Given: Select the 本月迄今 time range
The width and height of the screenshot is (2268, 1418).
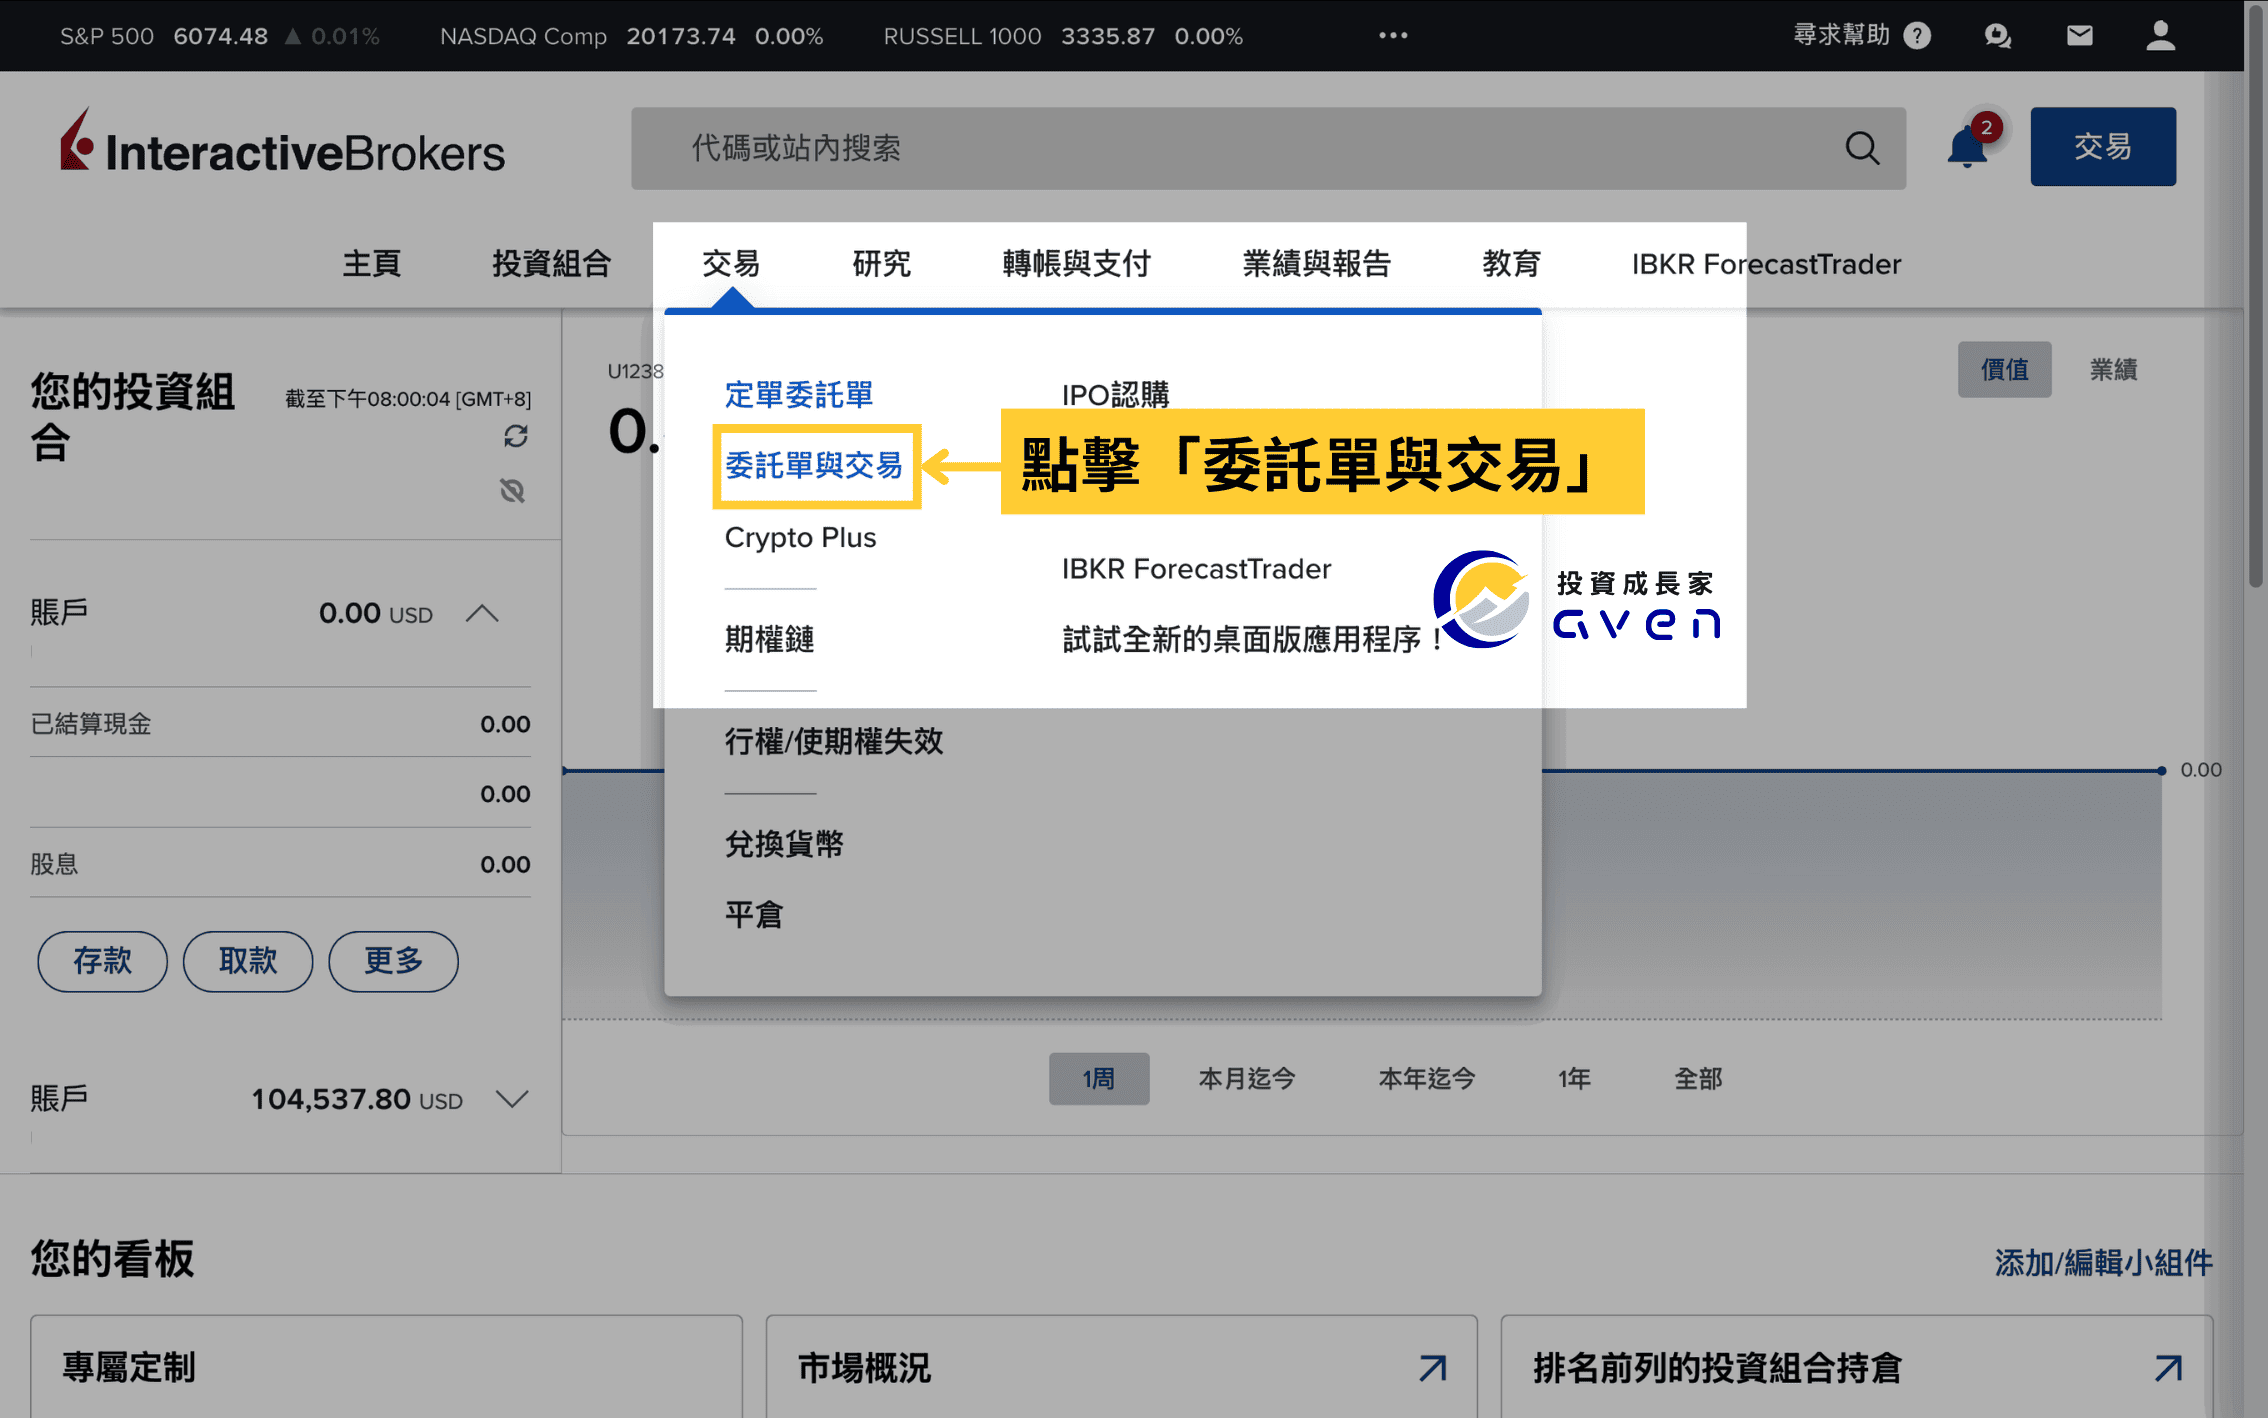Looking at the screenshot, I should click(1248, 1079).
